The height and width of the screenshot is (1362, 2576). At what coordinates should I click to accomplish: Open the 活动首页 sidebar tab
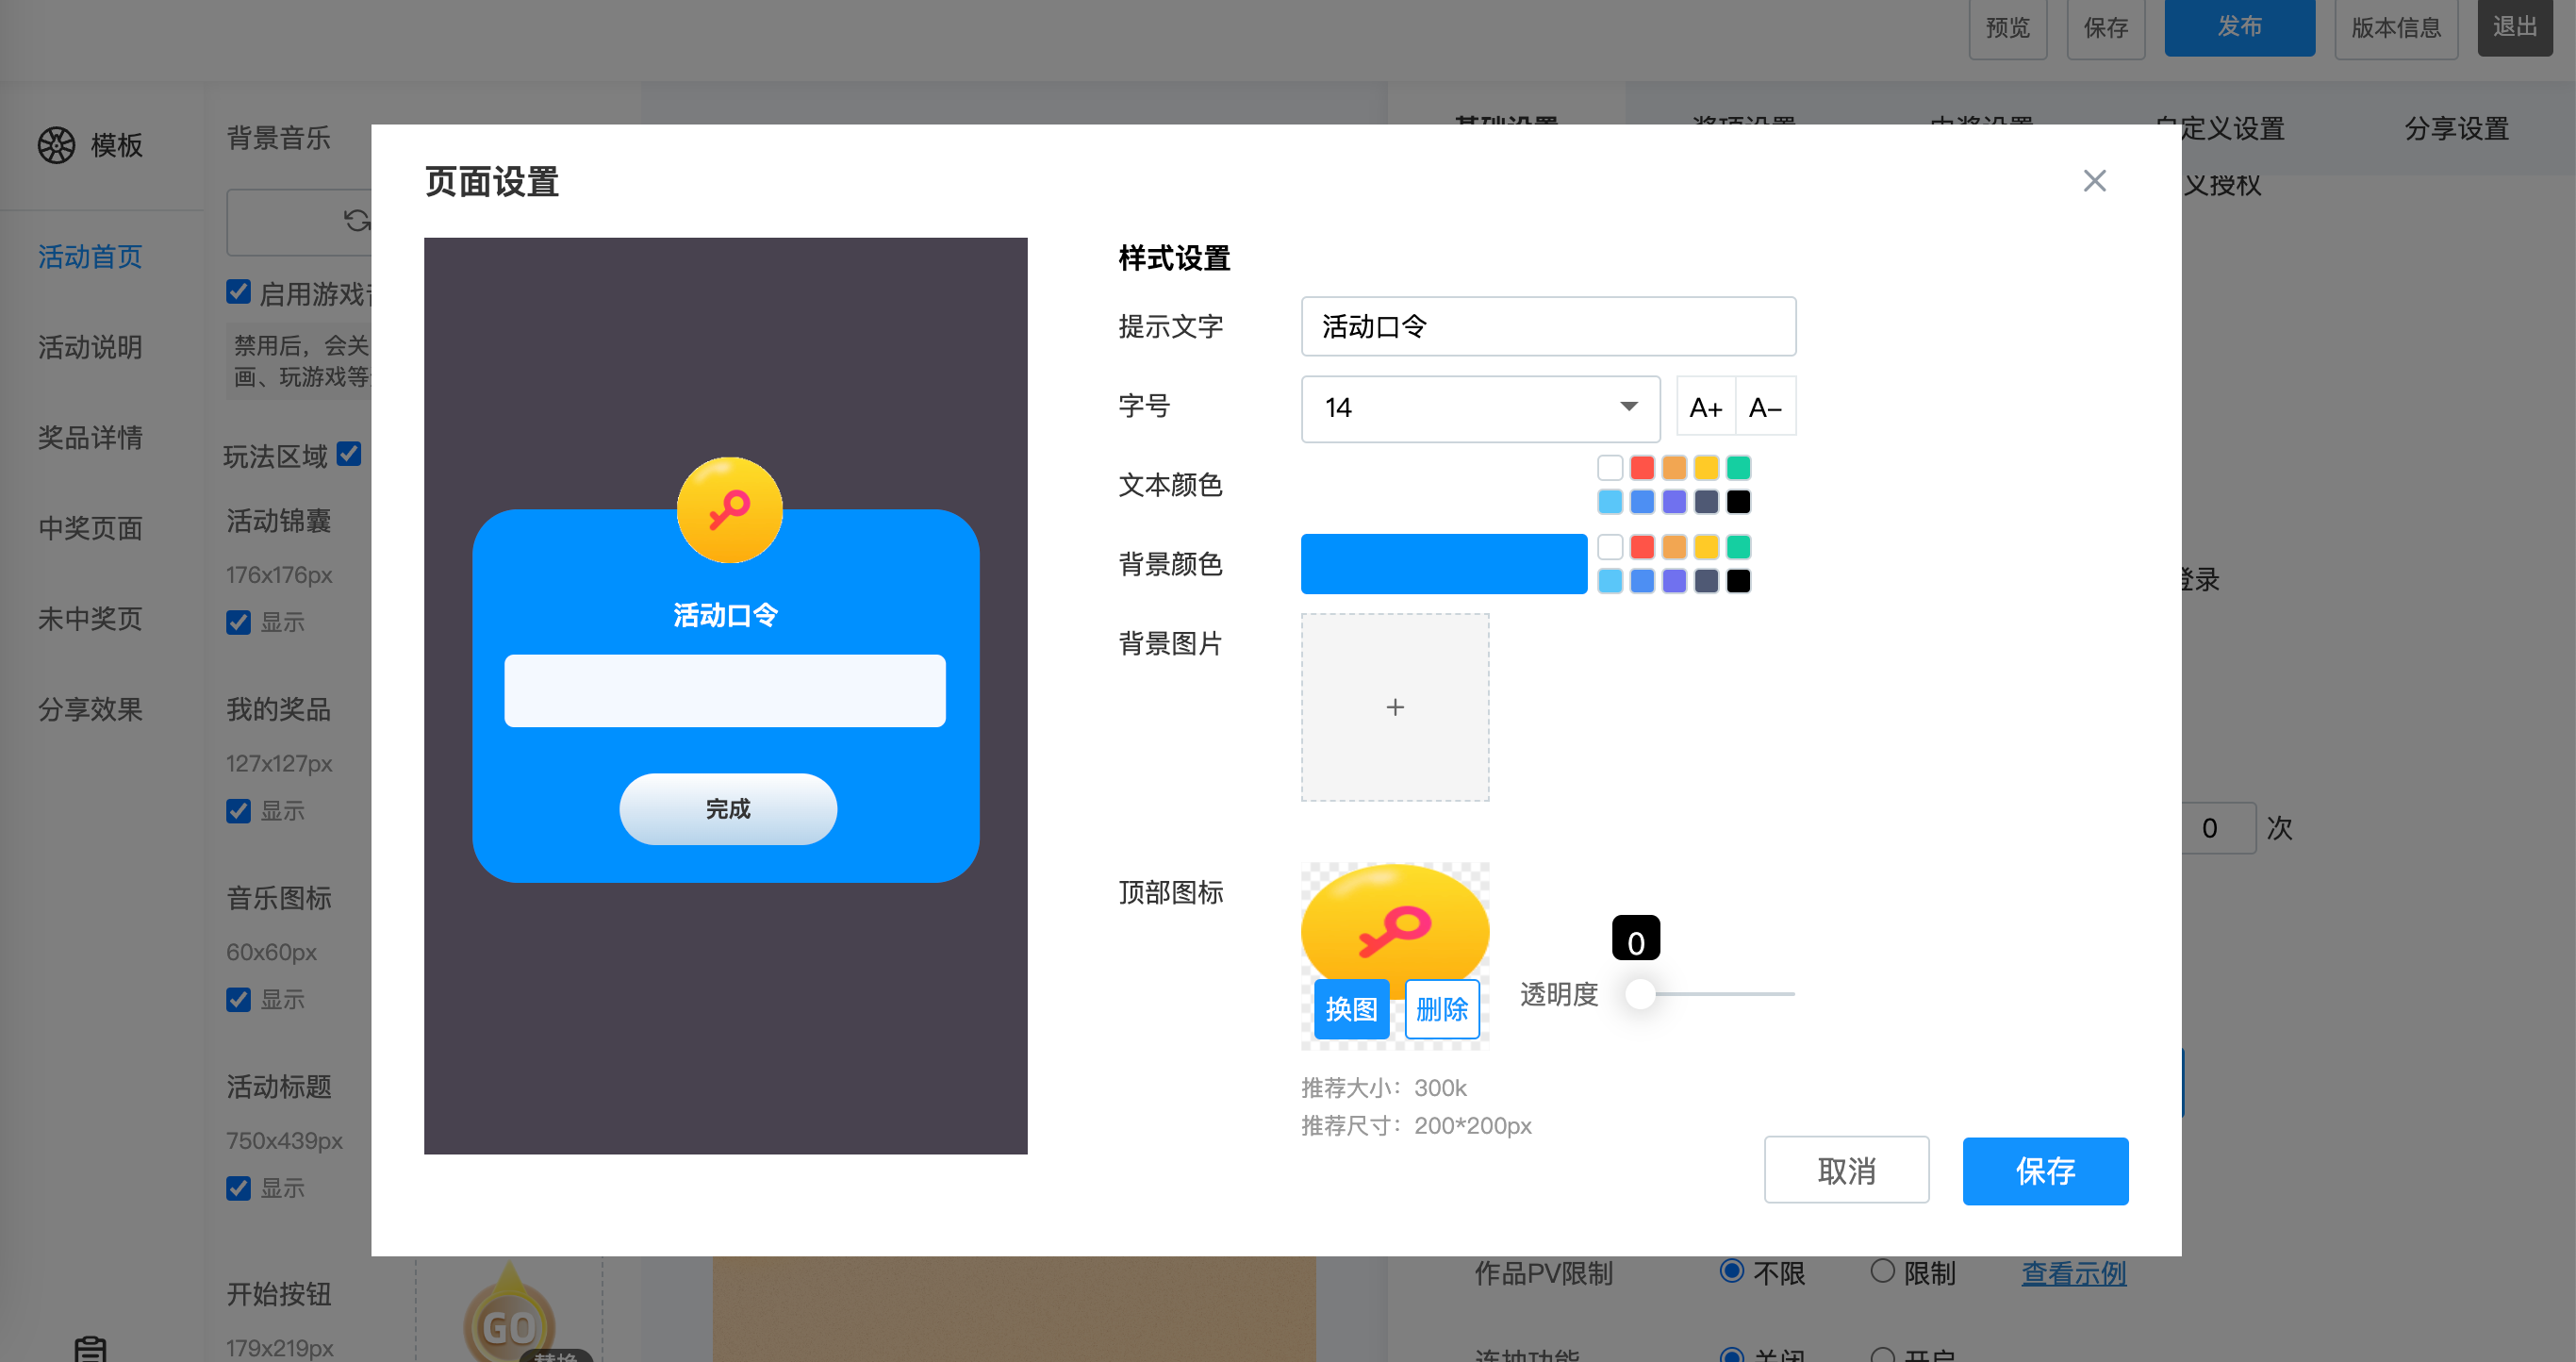(x=90, y=257)
